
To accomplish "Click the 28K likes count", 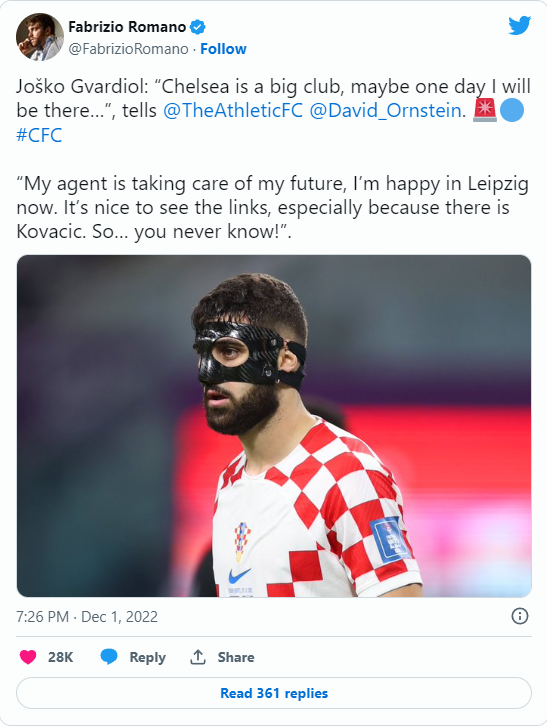I will (x=60, y=657).
